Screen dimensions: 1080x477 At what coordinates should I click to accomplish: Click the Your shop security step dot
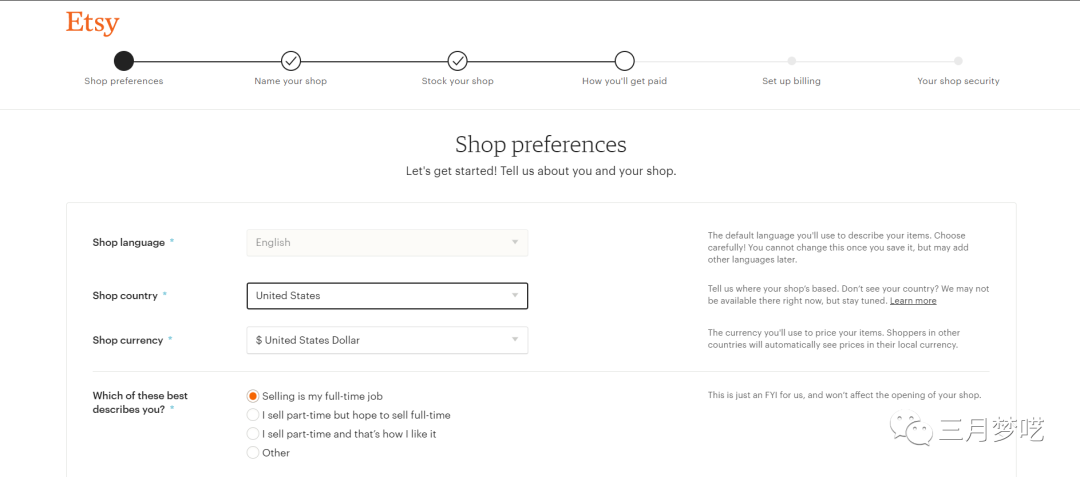pyautogui.click(x=958, y=61)
